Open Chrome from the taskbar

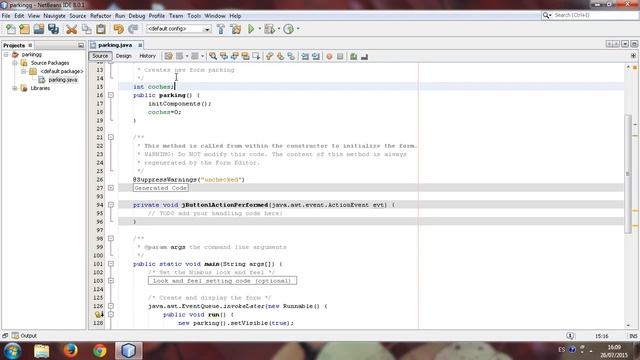100,351
